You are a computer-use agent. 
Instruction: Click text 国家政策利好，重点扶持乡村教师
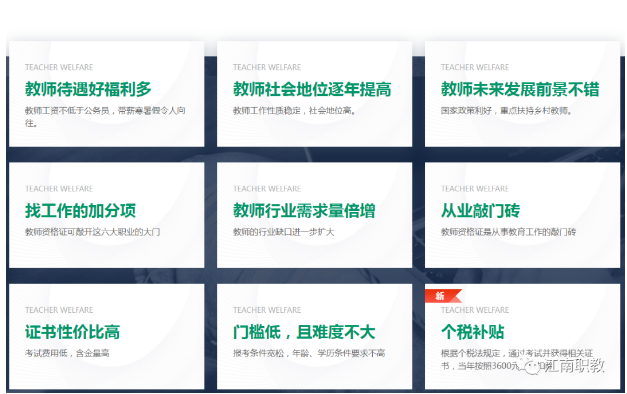[506, 111]
